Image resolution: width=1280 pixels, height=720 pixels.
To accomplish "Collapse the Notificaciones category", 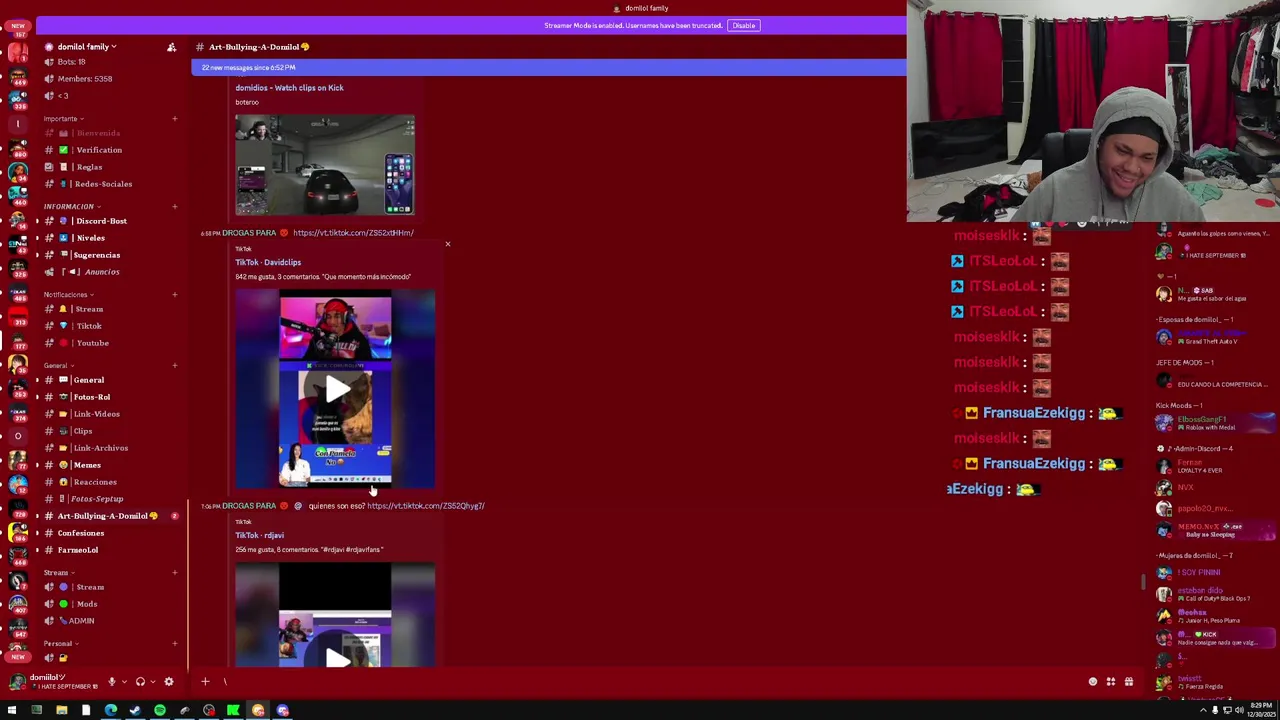I will coord(67,294).
